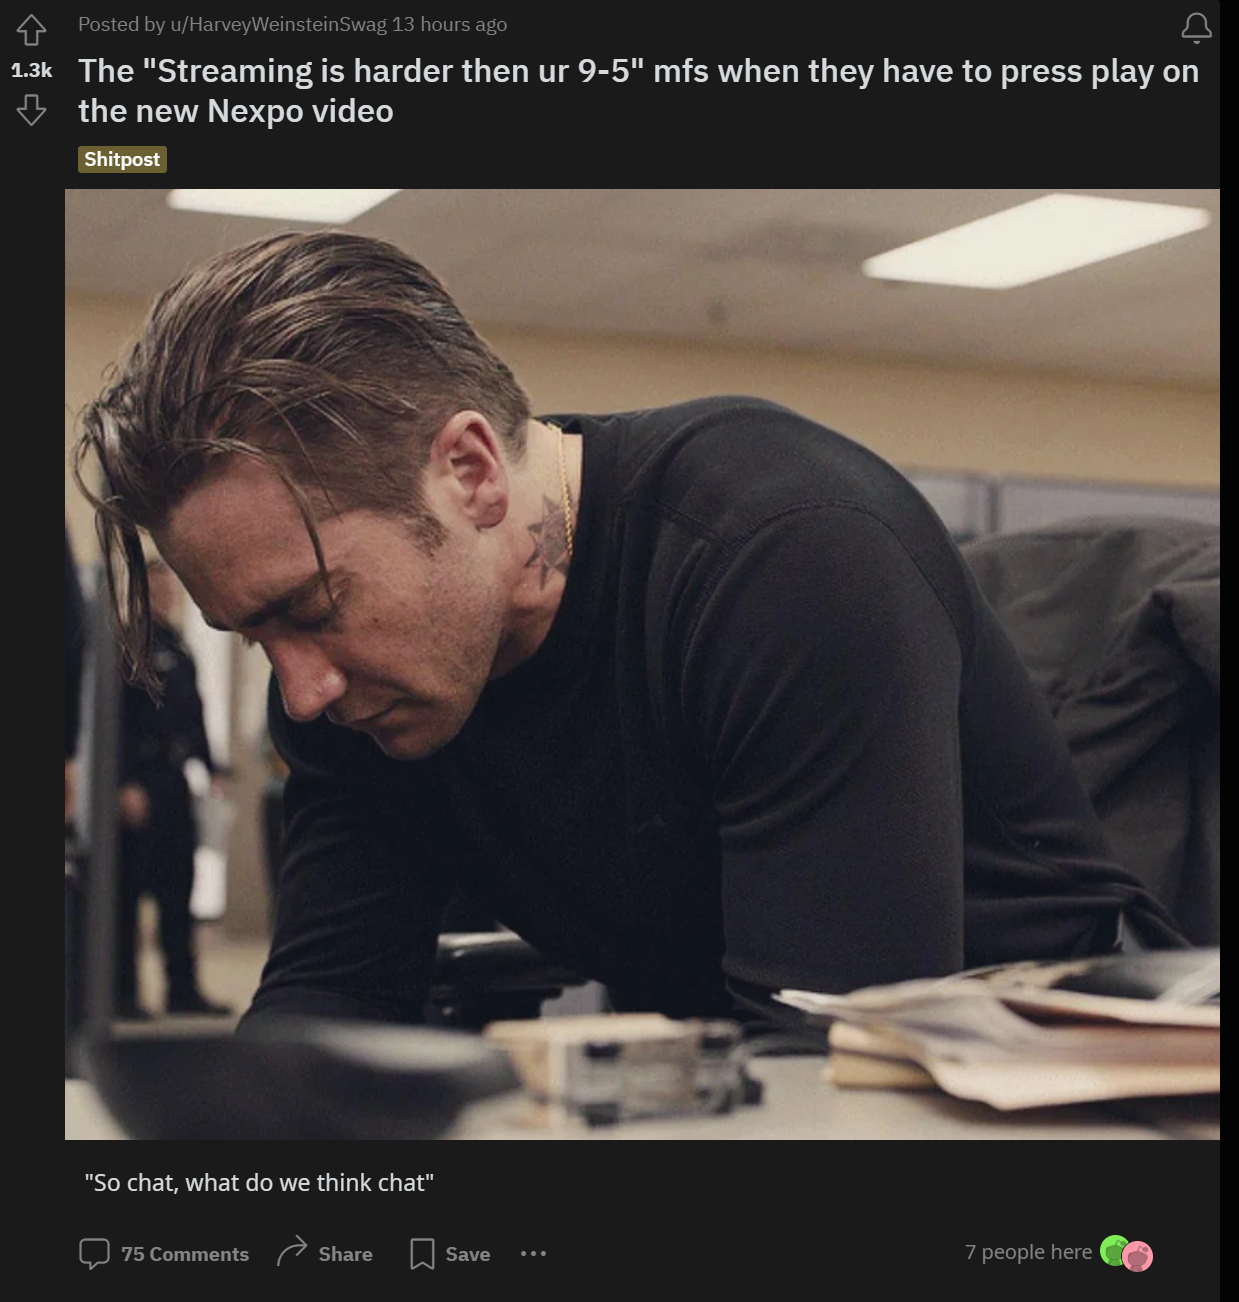
Task: Click the notification bell icon
Action: (1196, 28)
